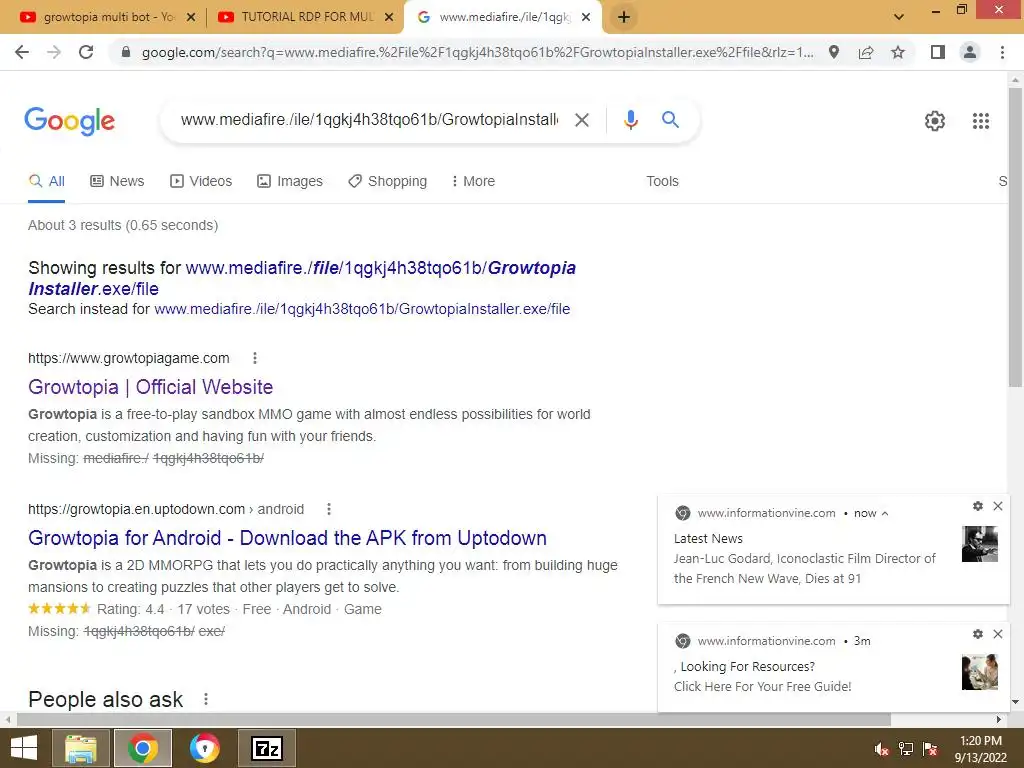
Task: Click the growtopiagame.com URL text
Action: 129,358
